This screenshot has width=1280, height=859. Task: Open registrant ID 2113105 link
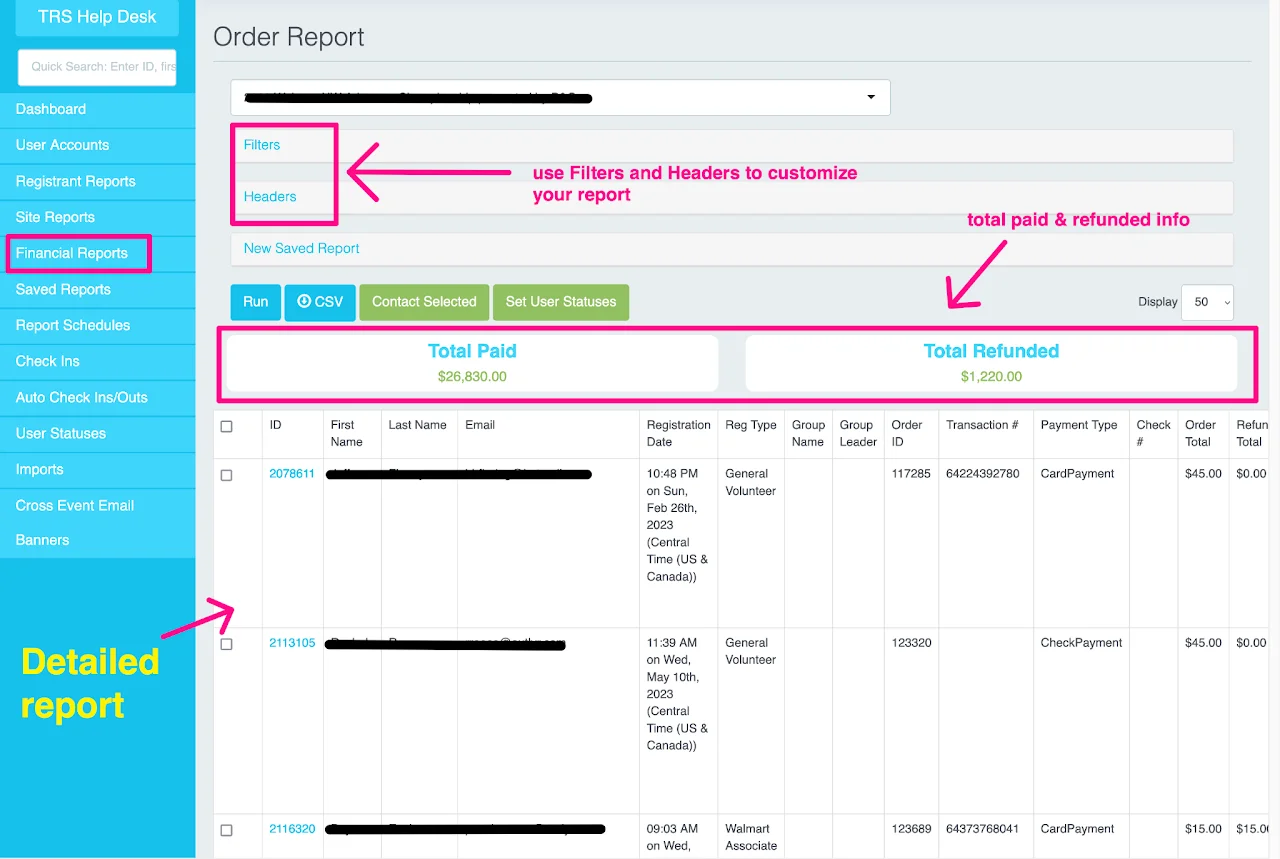coord(292,643)
